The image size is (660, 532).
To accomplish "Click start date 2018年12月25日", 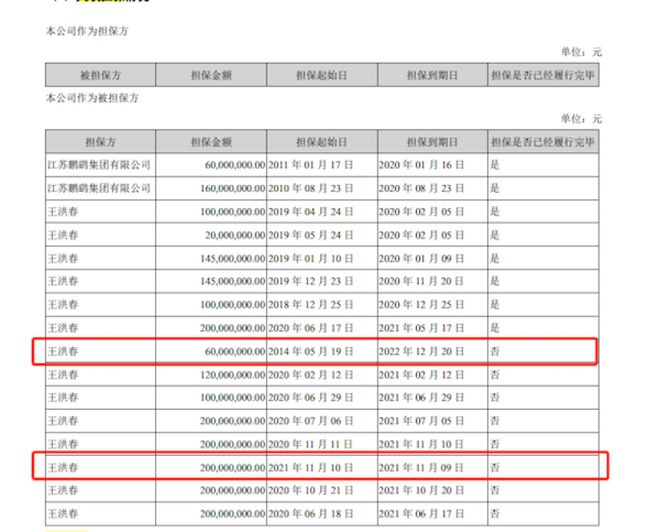I will (311, 304).
